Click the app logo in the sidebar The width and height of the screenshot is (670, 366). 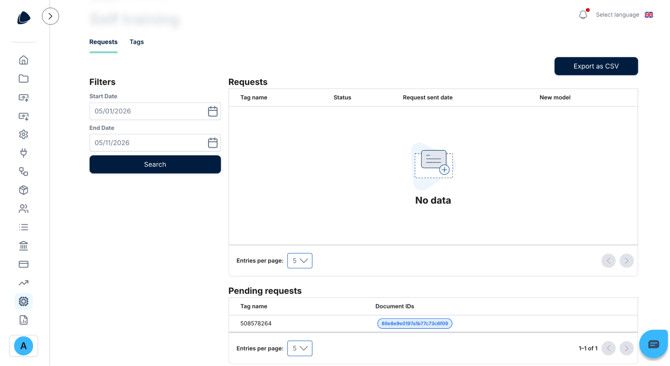(x=24, y=18)
